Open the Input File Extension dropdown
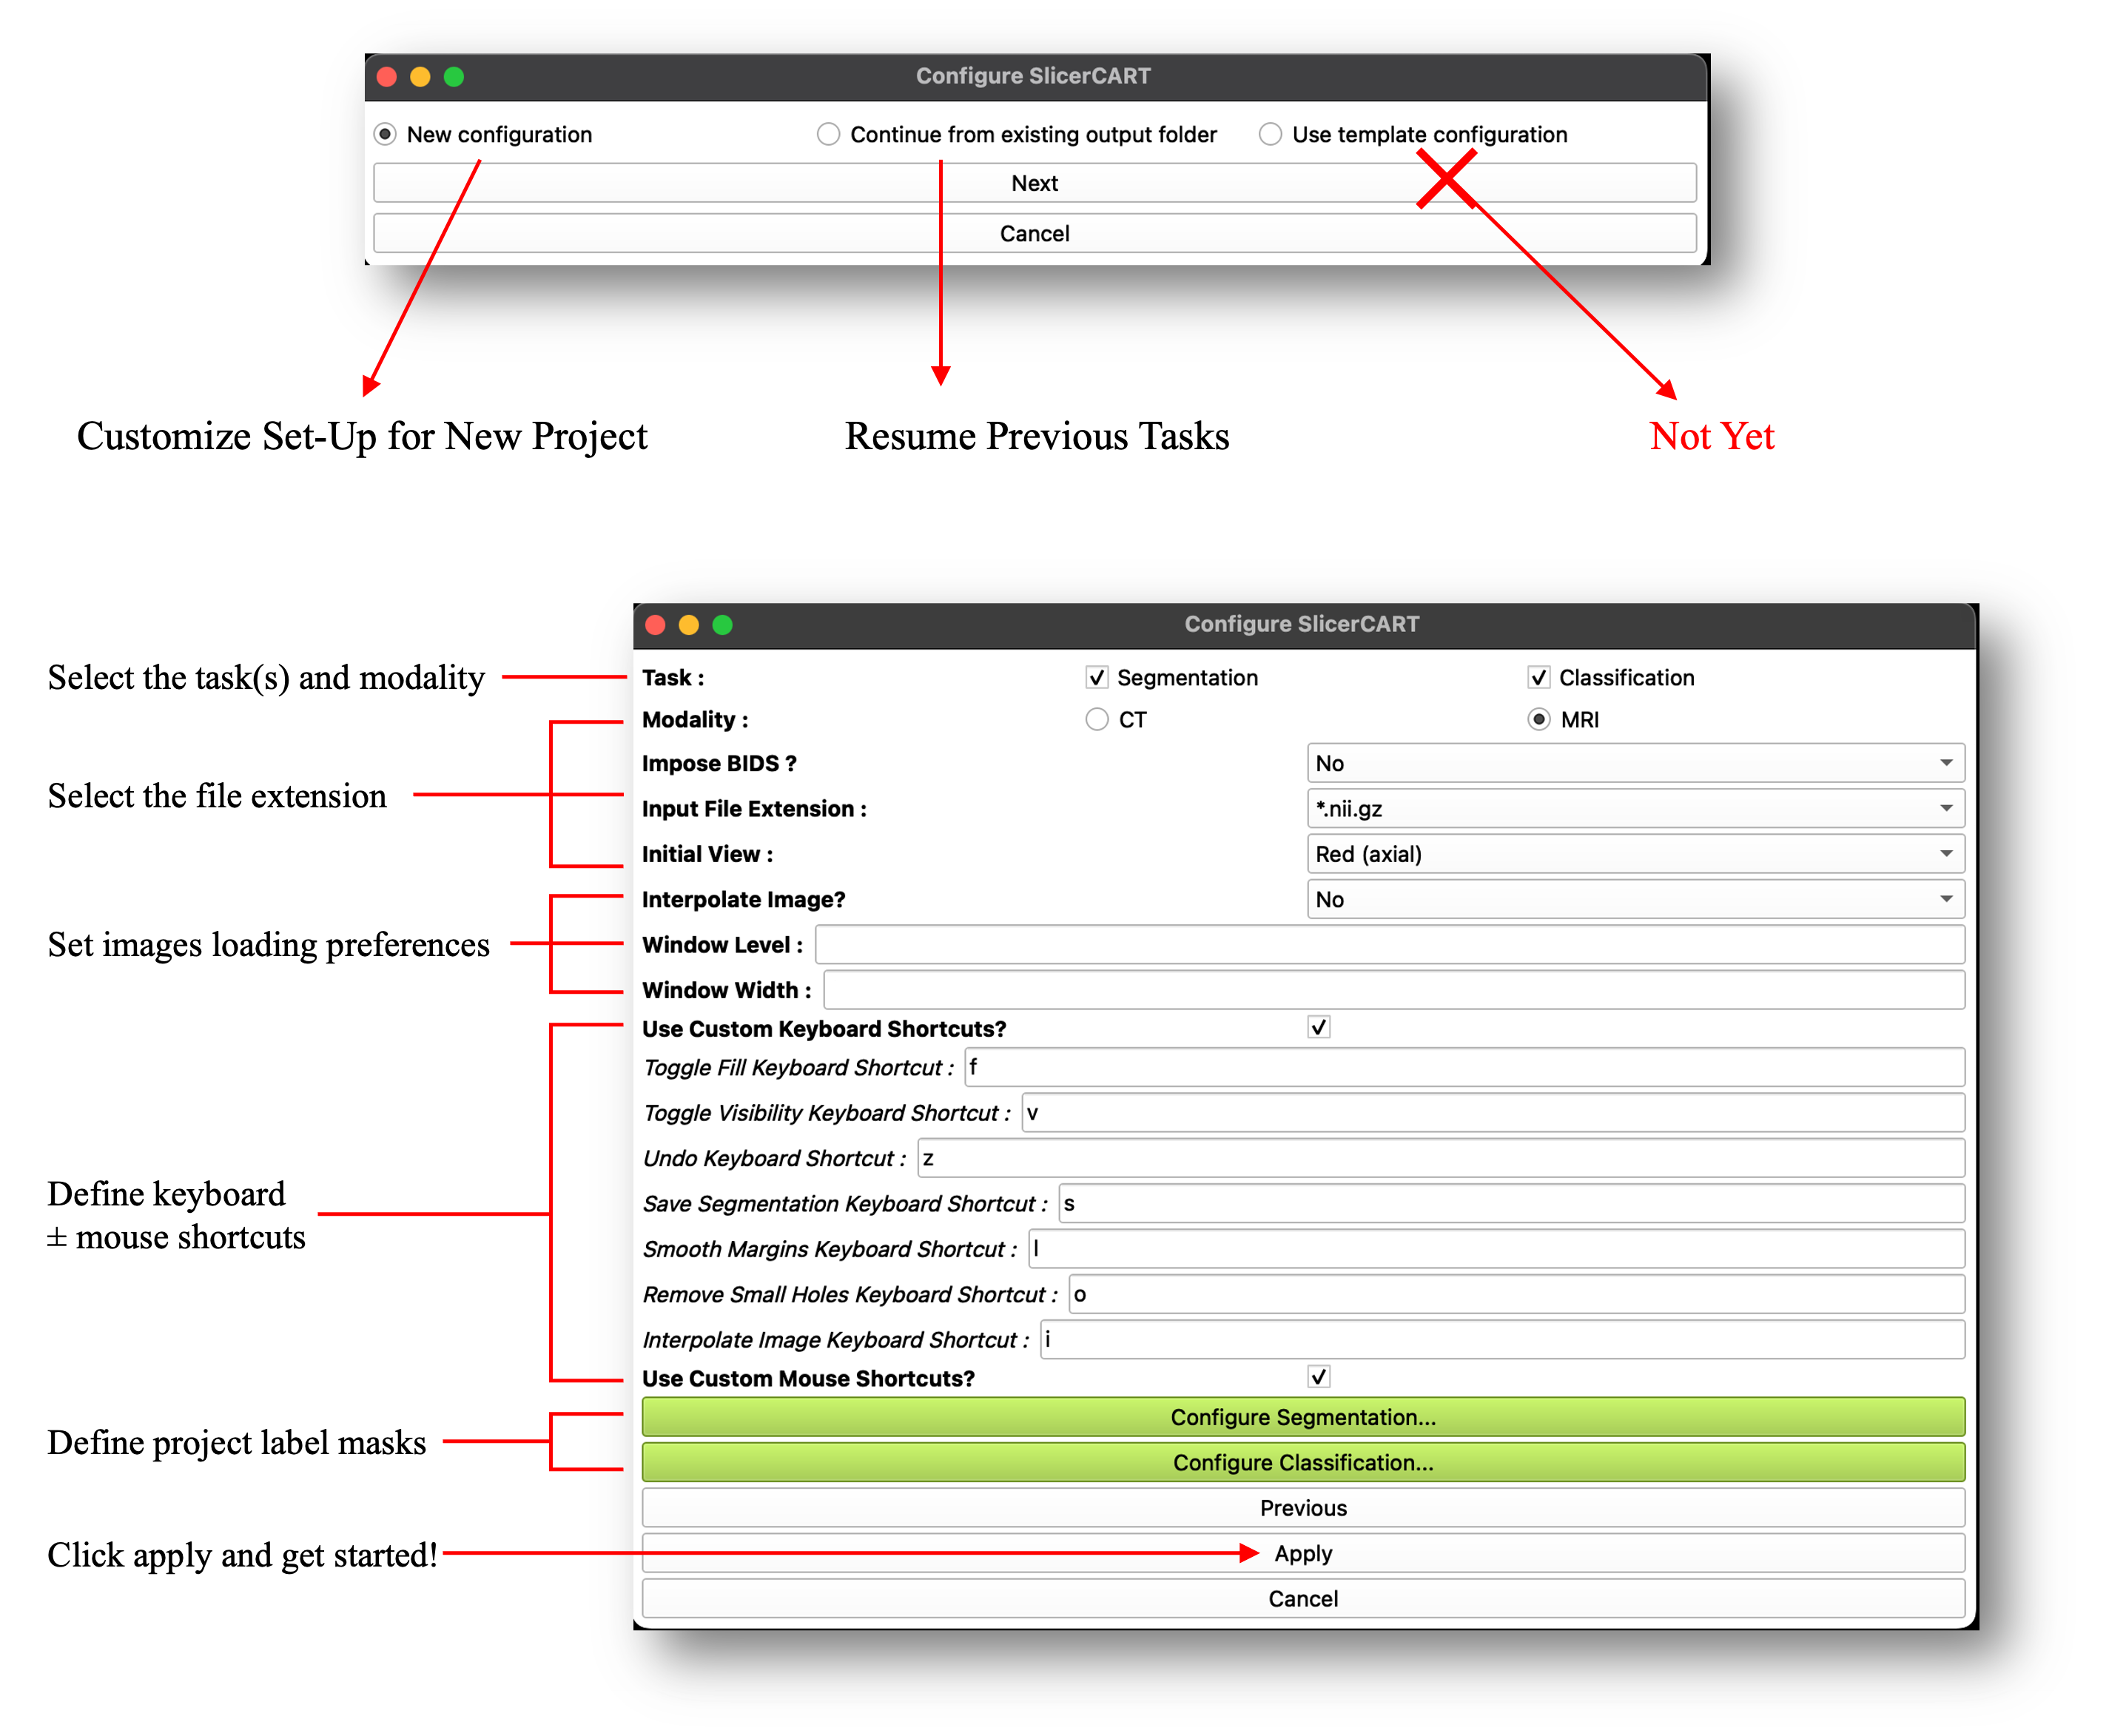The image size is (2109, 1736). (1635, 808)
